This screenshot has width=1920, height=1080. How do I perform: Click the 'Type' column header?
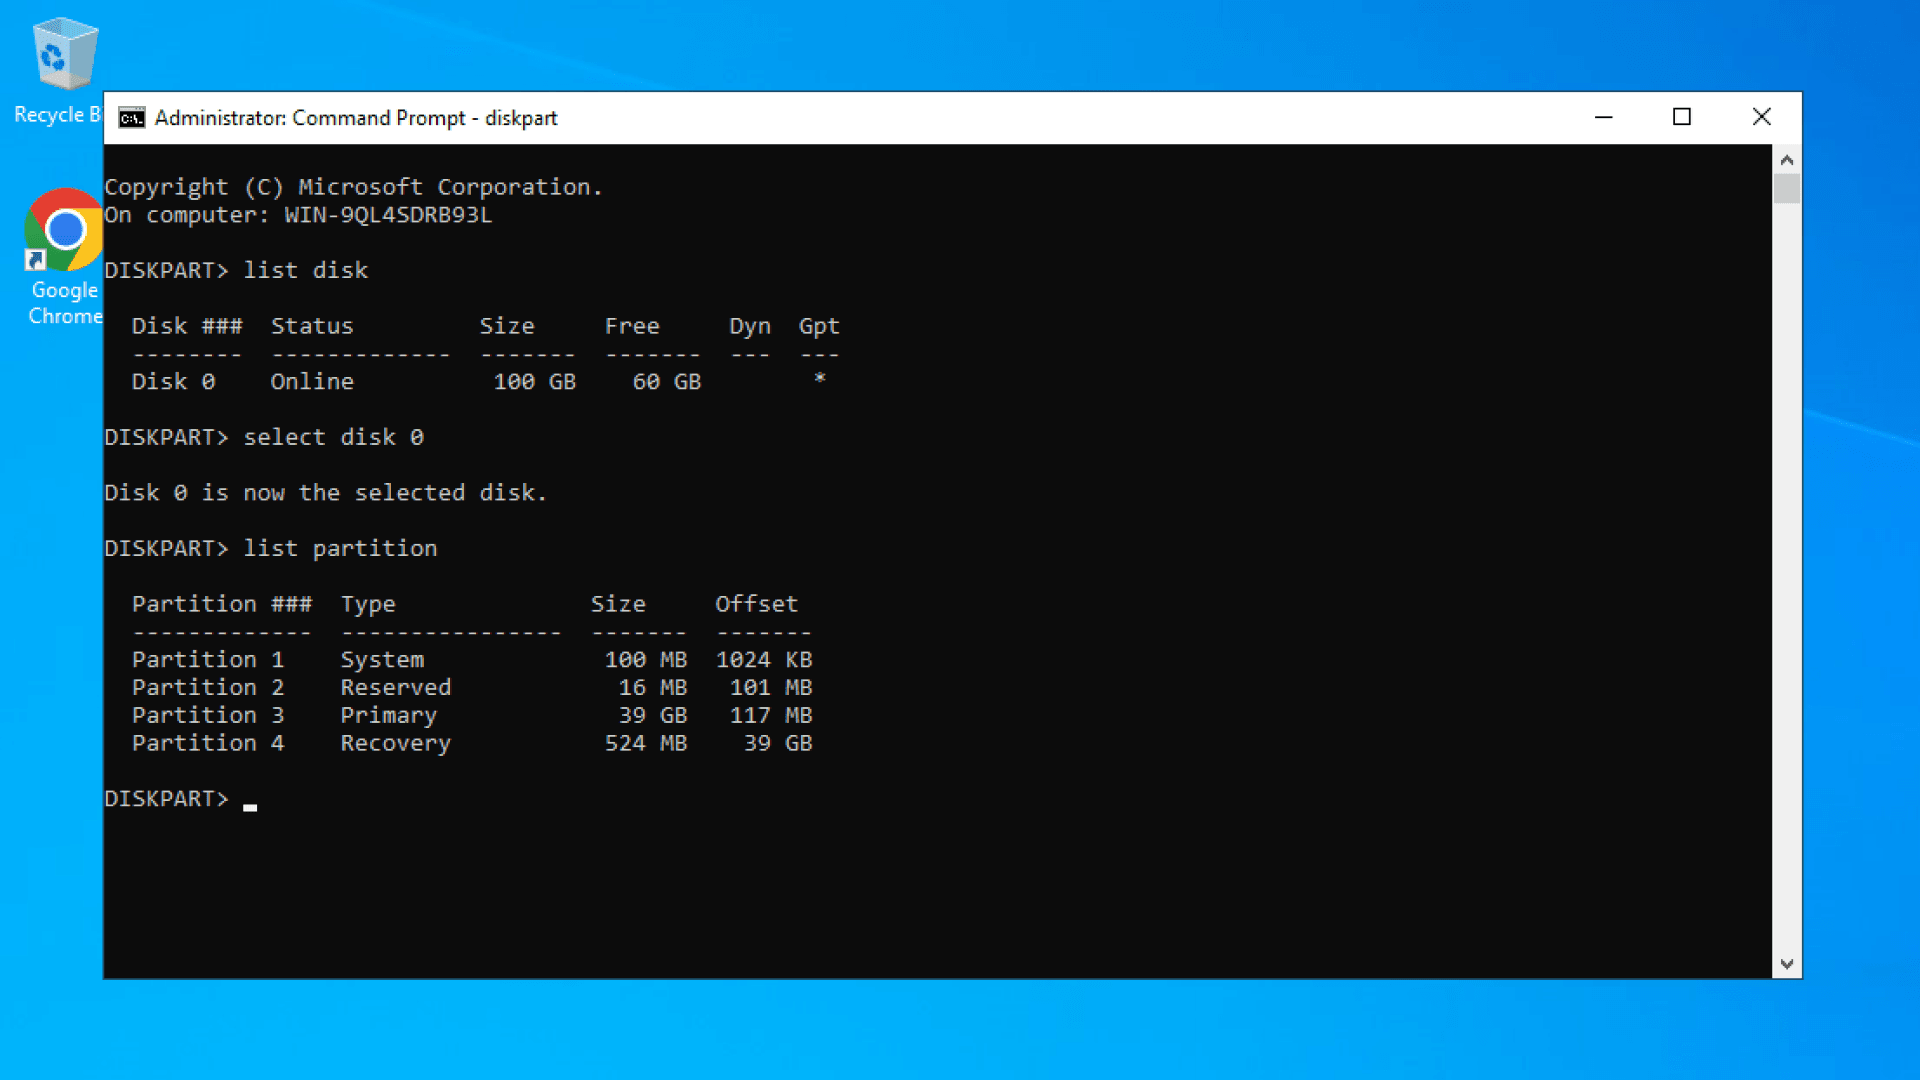(x=368, y=604)
